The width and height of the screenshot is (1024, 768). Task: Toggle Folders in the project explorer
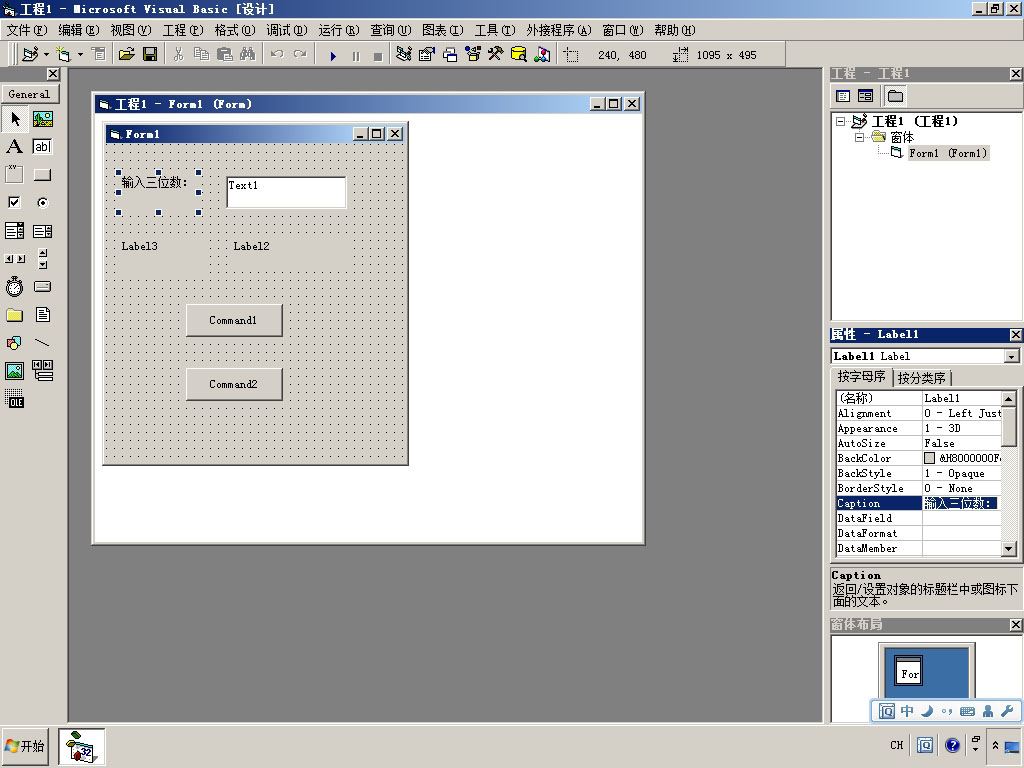point(895,96)
